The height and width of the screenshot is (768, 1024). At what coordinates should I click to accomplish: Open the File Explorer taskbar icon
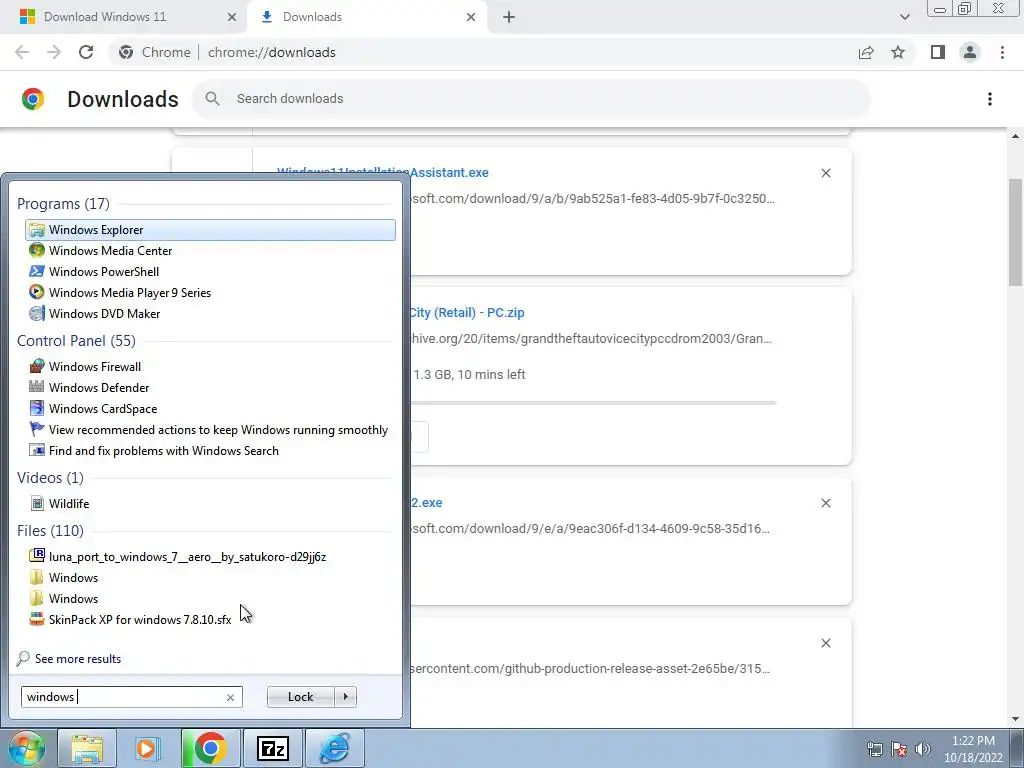click(x=87, y=748)
